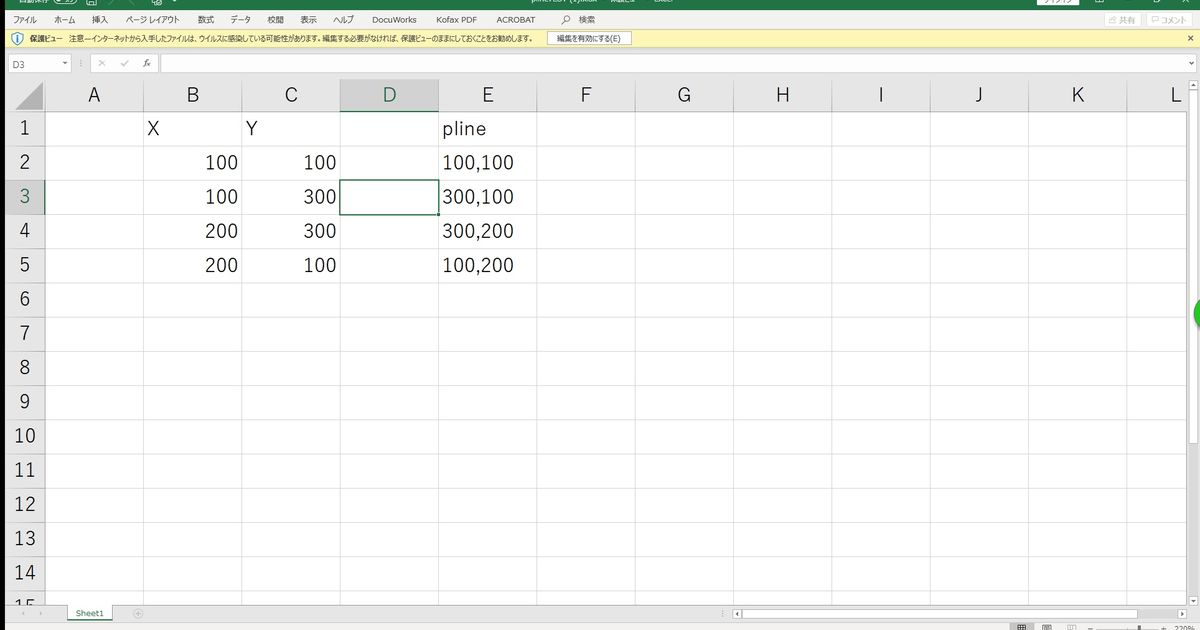Click 編集を有効にする(E) button

coord(588,38)
